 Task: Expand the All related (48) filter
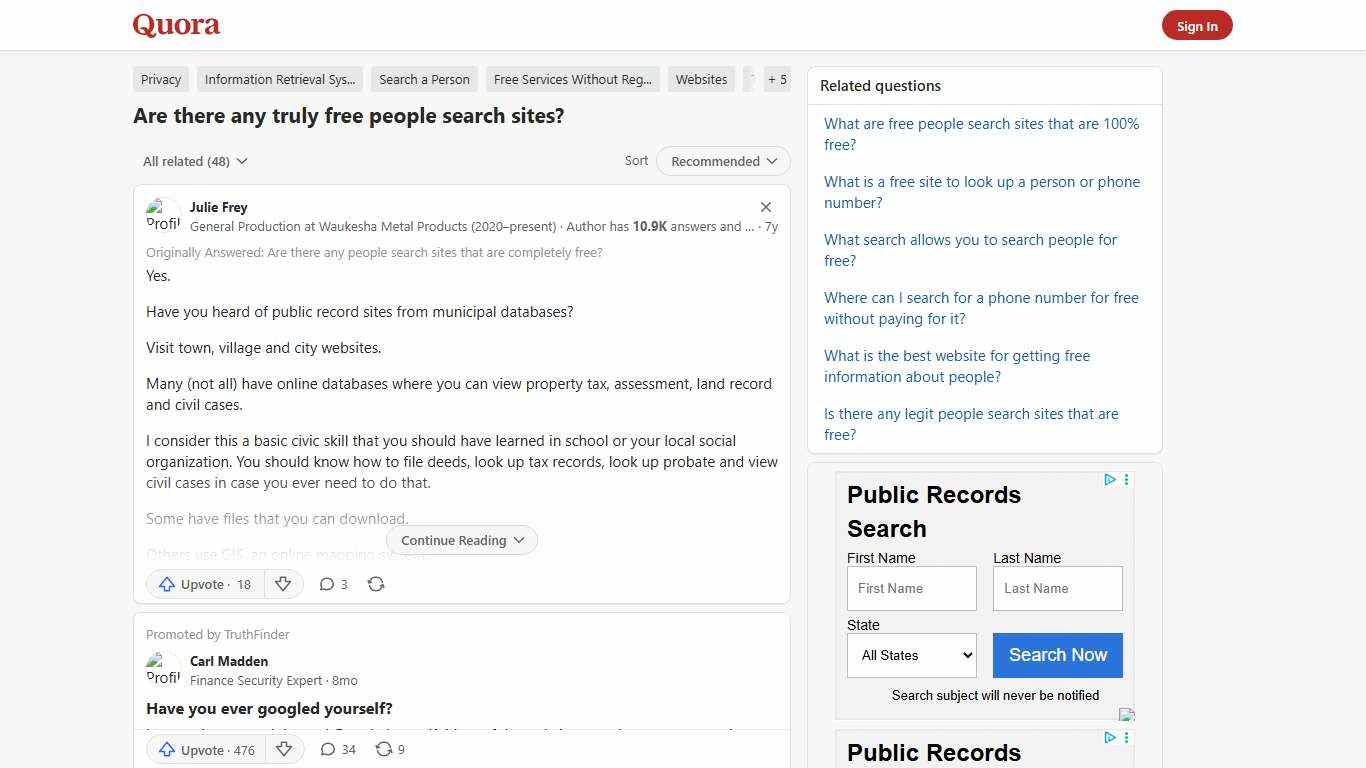pyautogui.click(x=195, y=161)
